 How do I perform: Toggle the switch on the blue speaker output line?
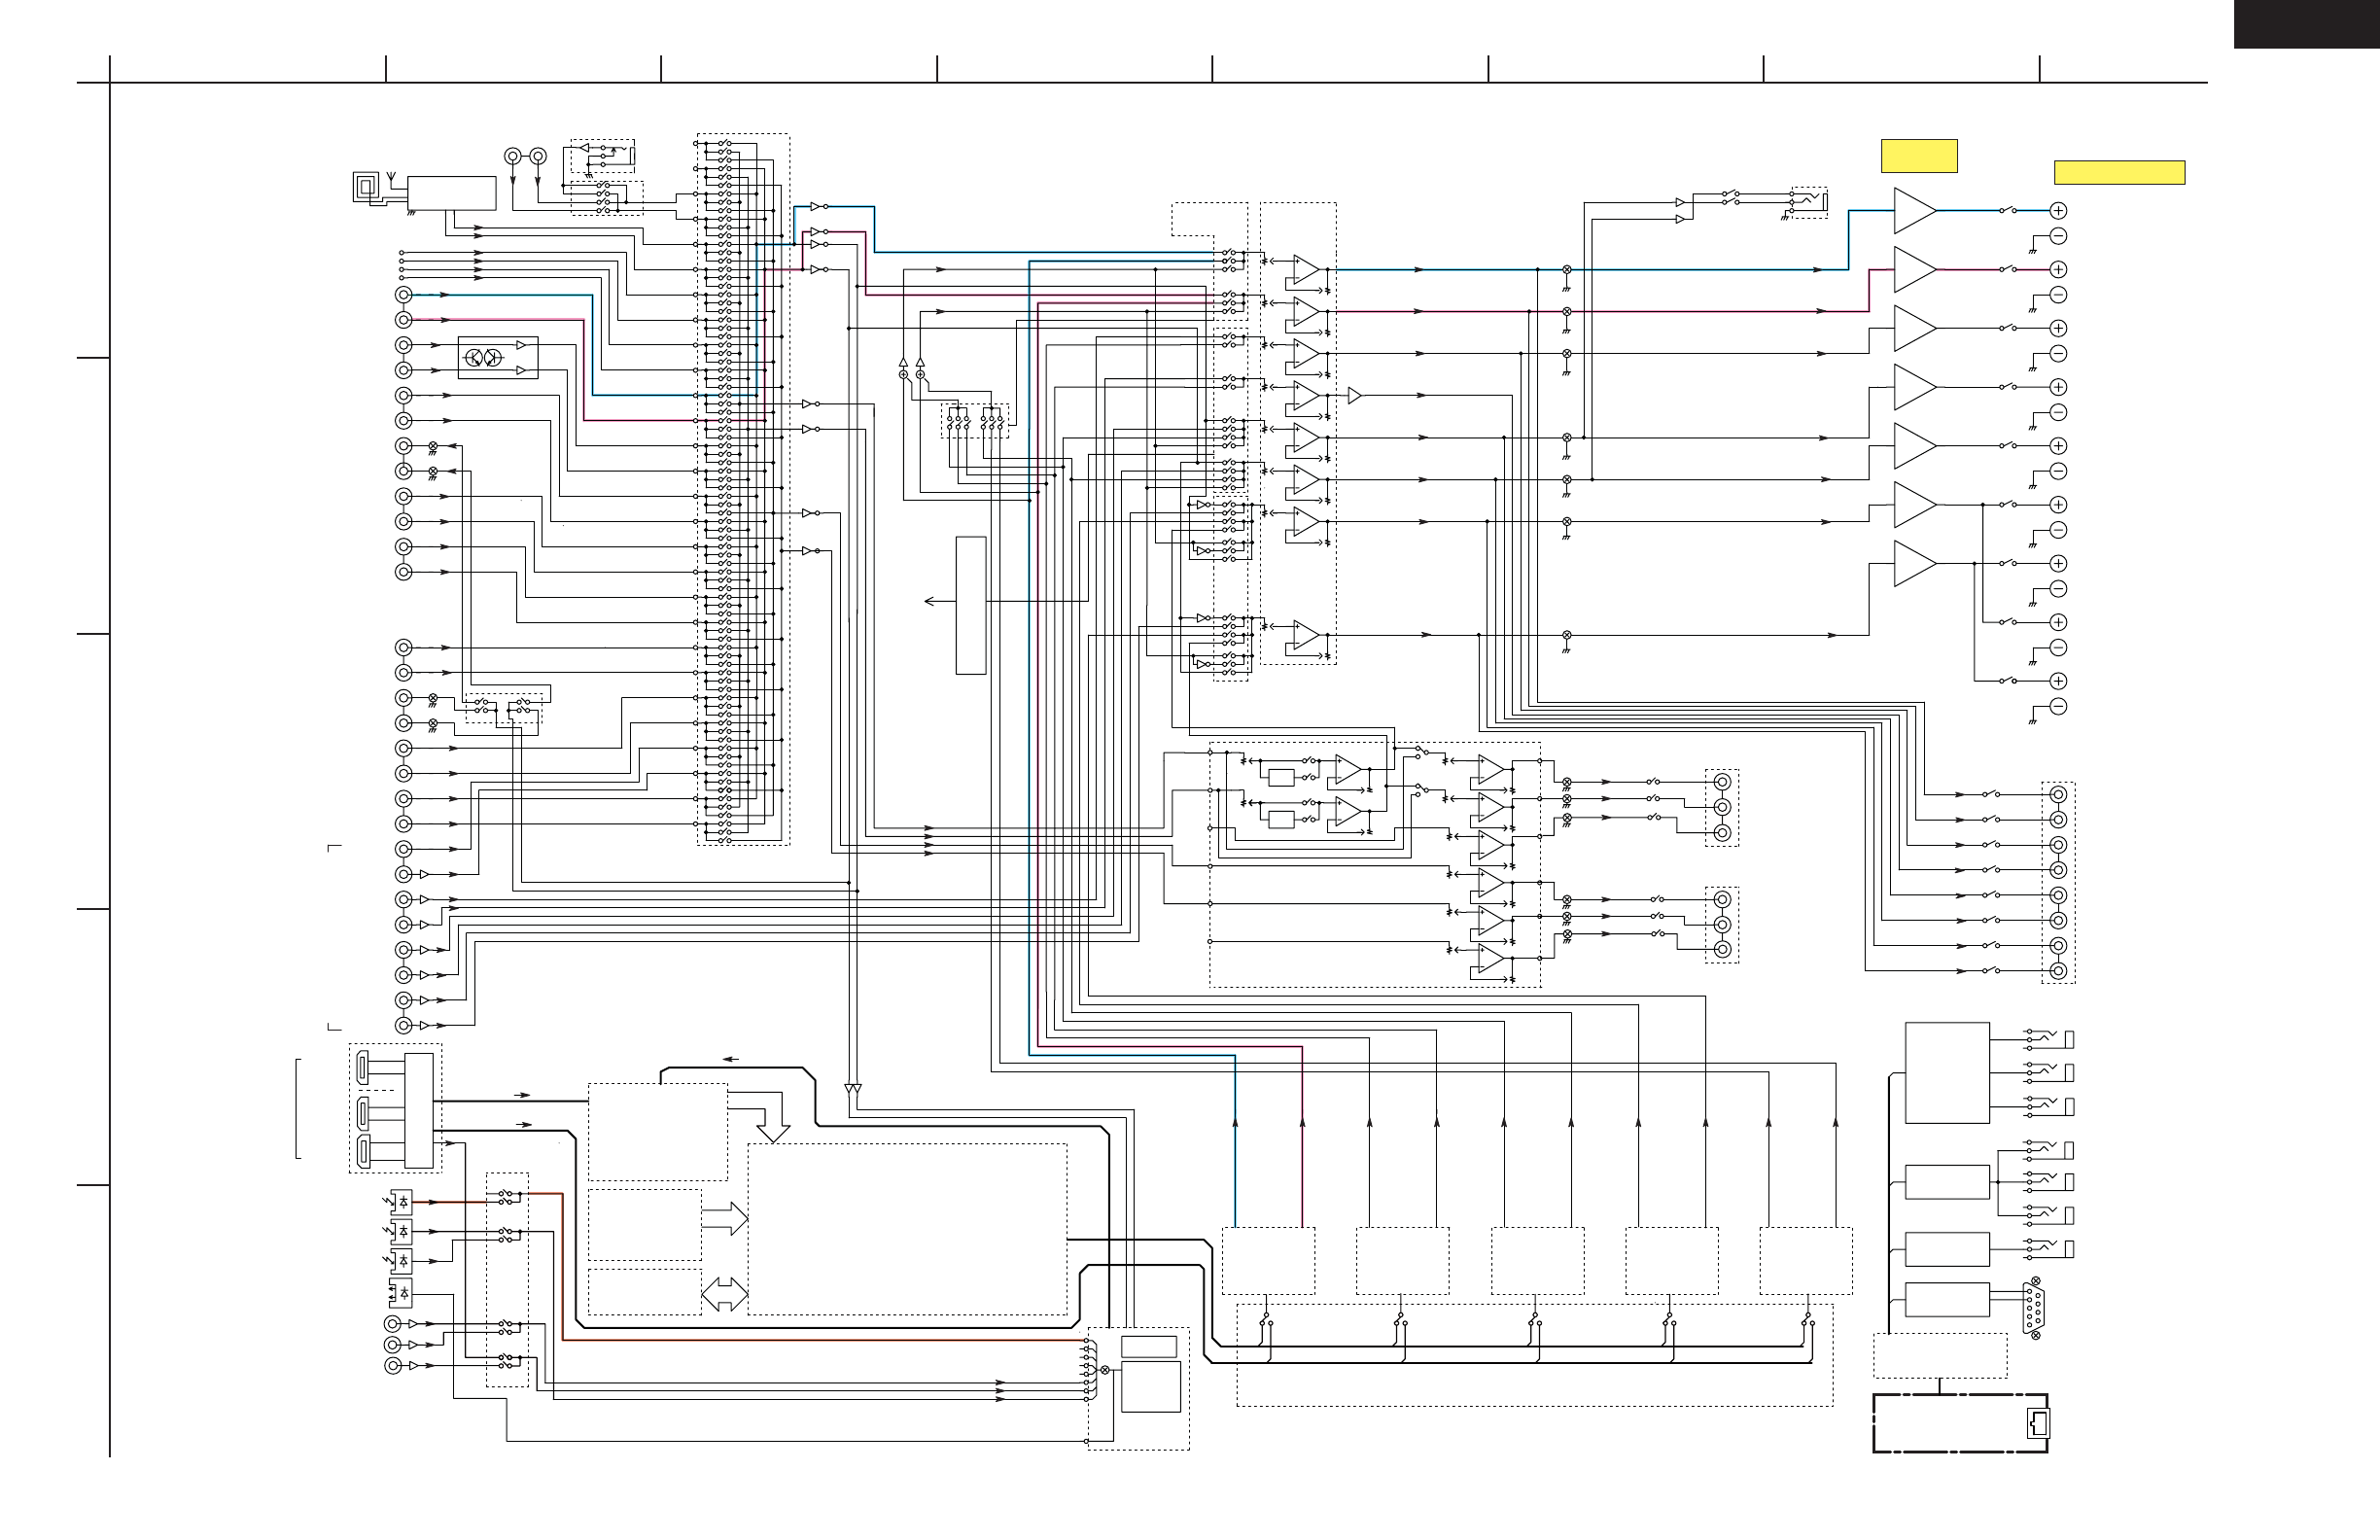pyautogui.click(x=2007, y=211)
